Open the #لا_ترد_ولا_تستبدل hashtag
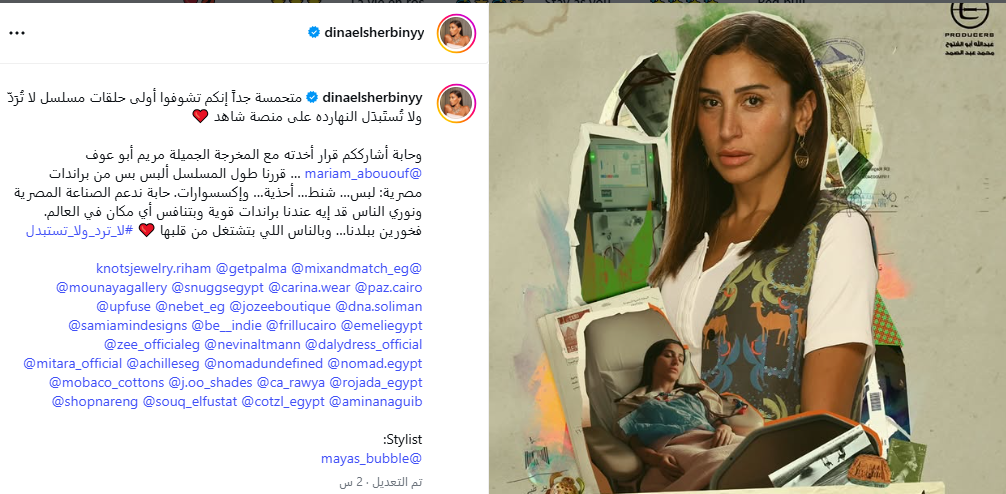The image size is (1006, 494). pos(79,230)
